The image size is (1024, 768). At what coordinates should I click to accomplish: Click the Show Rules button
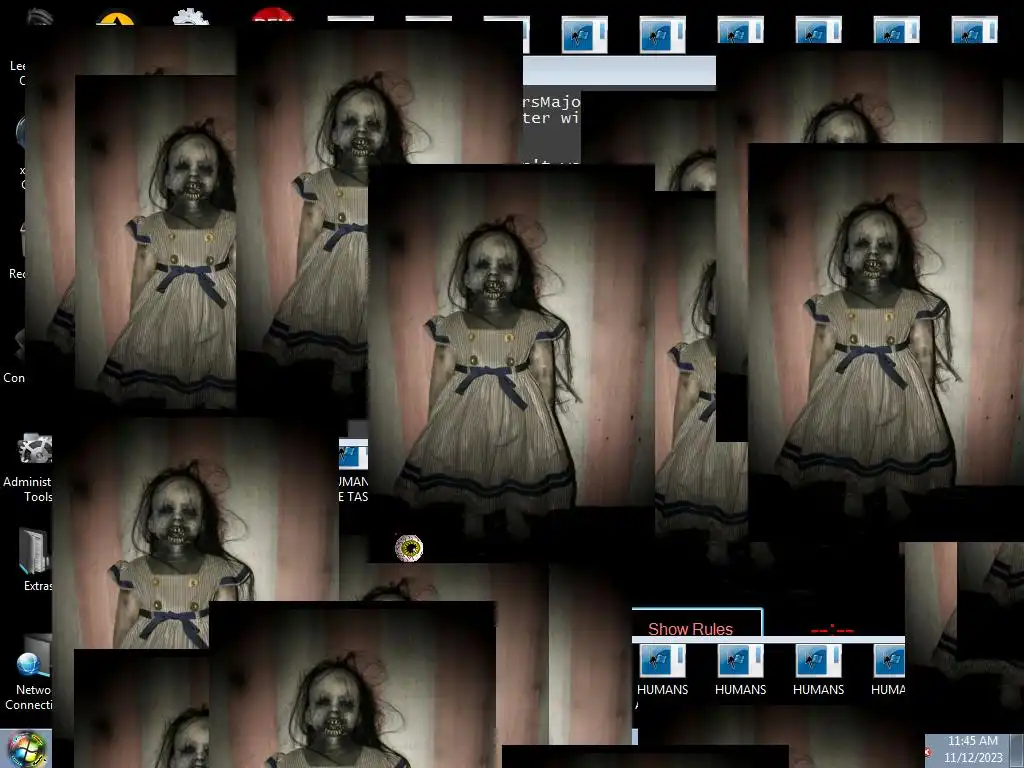click(697, 622)
